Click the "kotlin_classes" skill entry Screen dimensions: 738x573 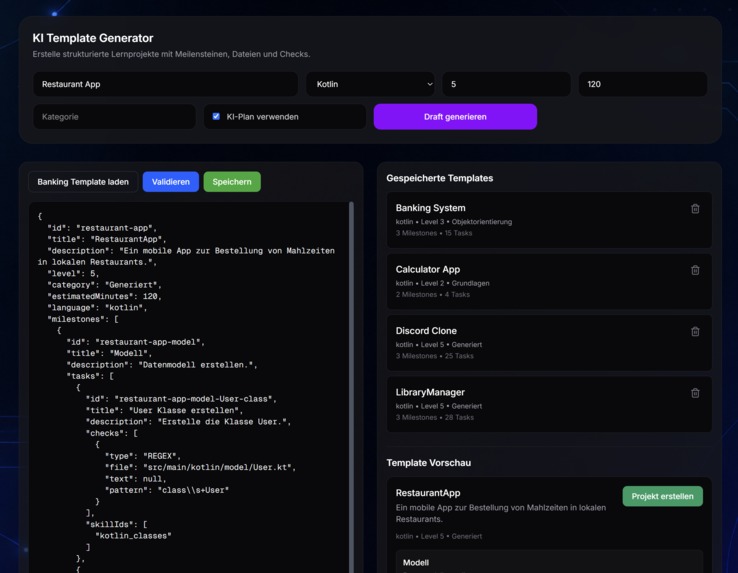pos(133,536)
